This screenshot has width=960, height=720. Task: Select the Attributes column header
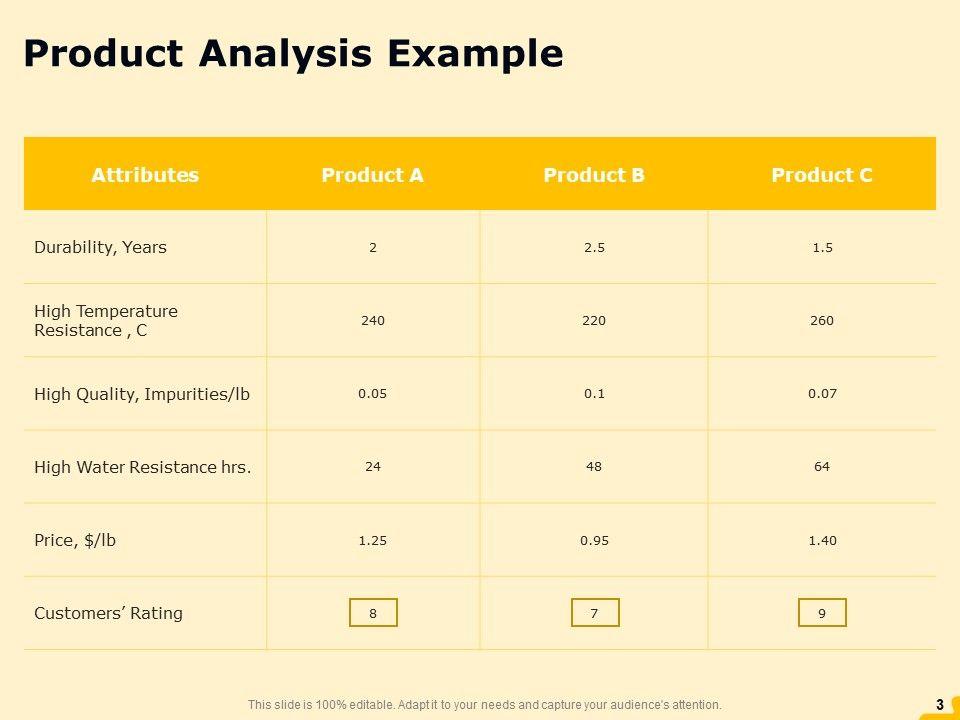pyautogui.click(x=145, y=175)
